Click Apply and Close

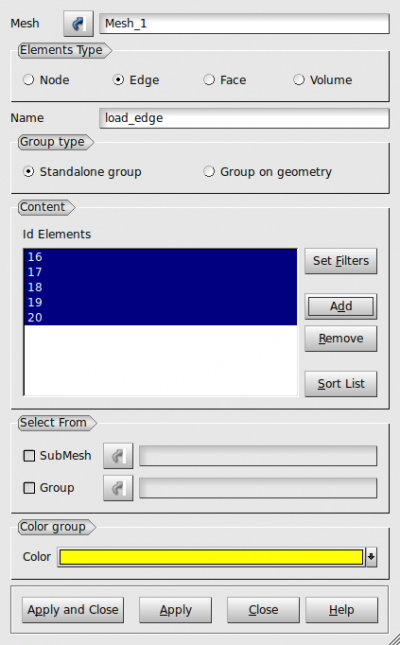pos(73,610)
